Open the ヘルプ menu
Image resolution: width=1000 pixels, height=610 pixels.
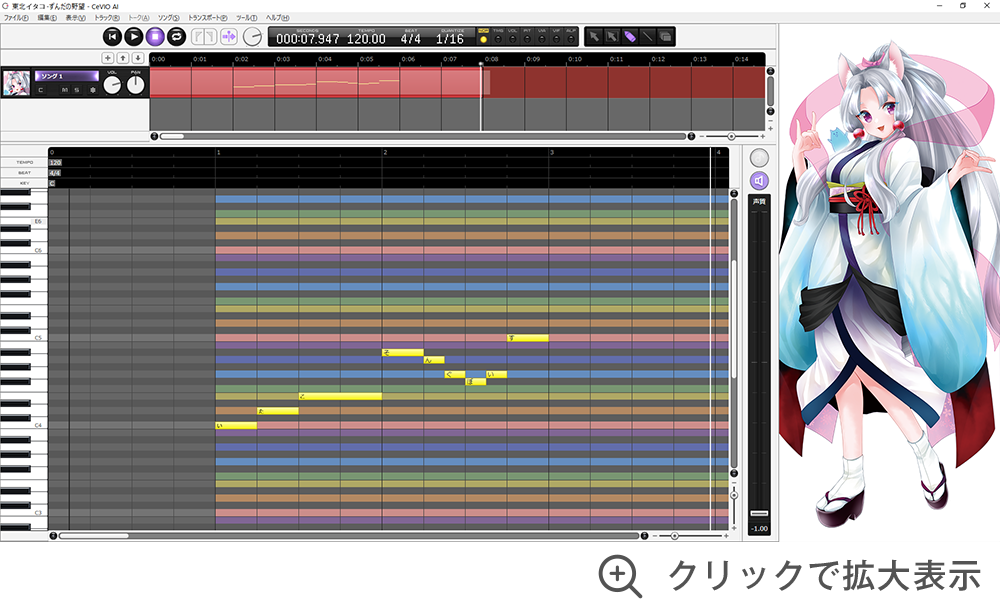coord(277,18)
